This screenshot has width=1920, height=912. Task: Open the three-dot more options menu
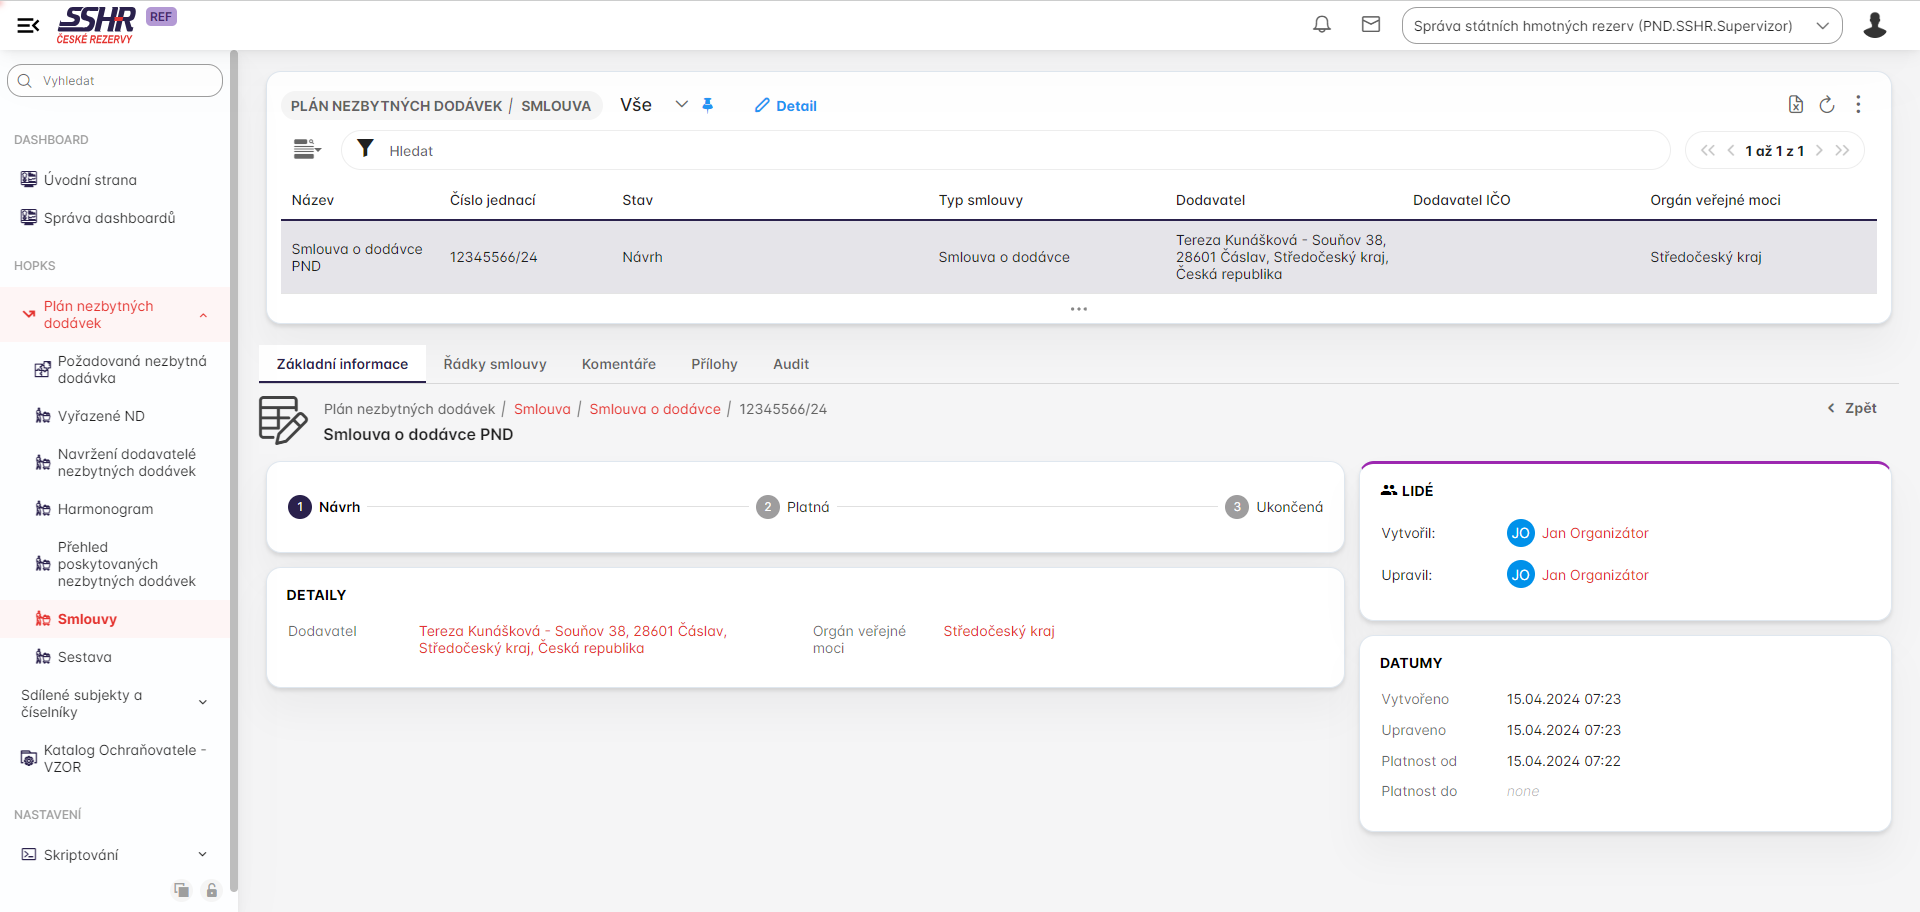[x=1858, y=105]
